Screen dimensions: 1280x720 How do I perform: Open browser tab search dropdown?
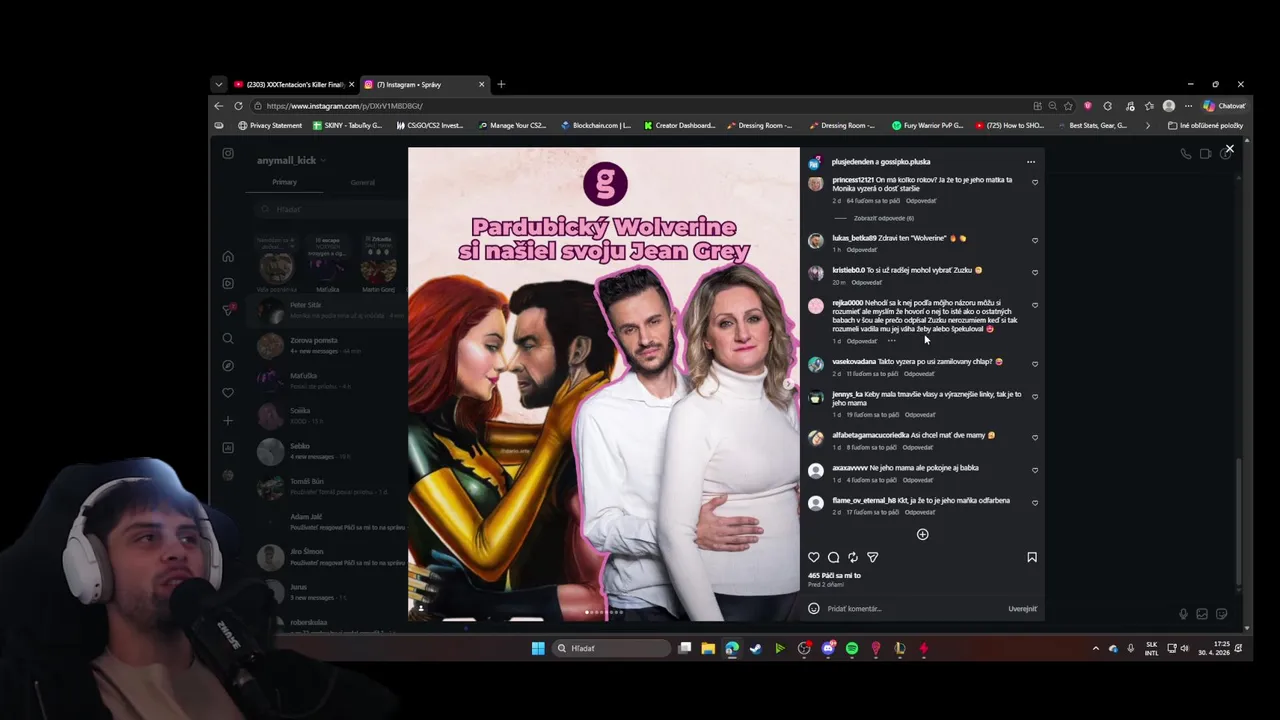click(218, 84)
